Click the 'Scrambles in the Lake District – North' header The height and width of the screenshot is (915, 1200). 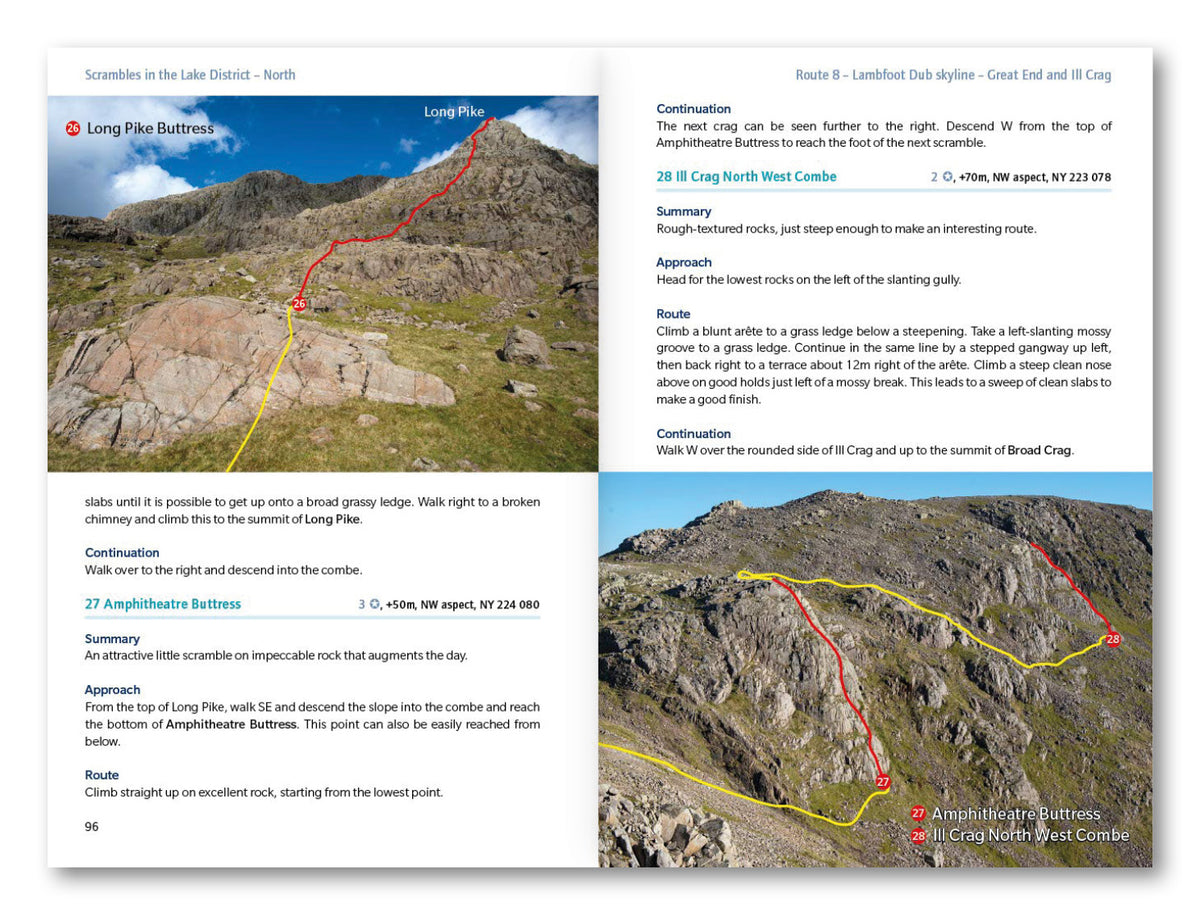point(190,75)
